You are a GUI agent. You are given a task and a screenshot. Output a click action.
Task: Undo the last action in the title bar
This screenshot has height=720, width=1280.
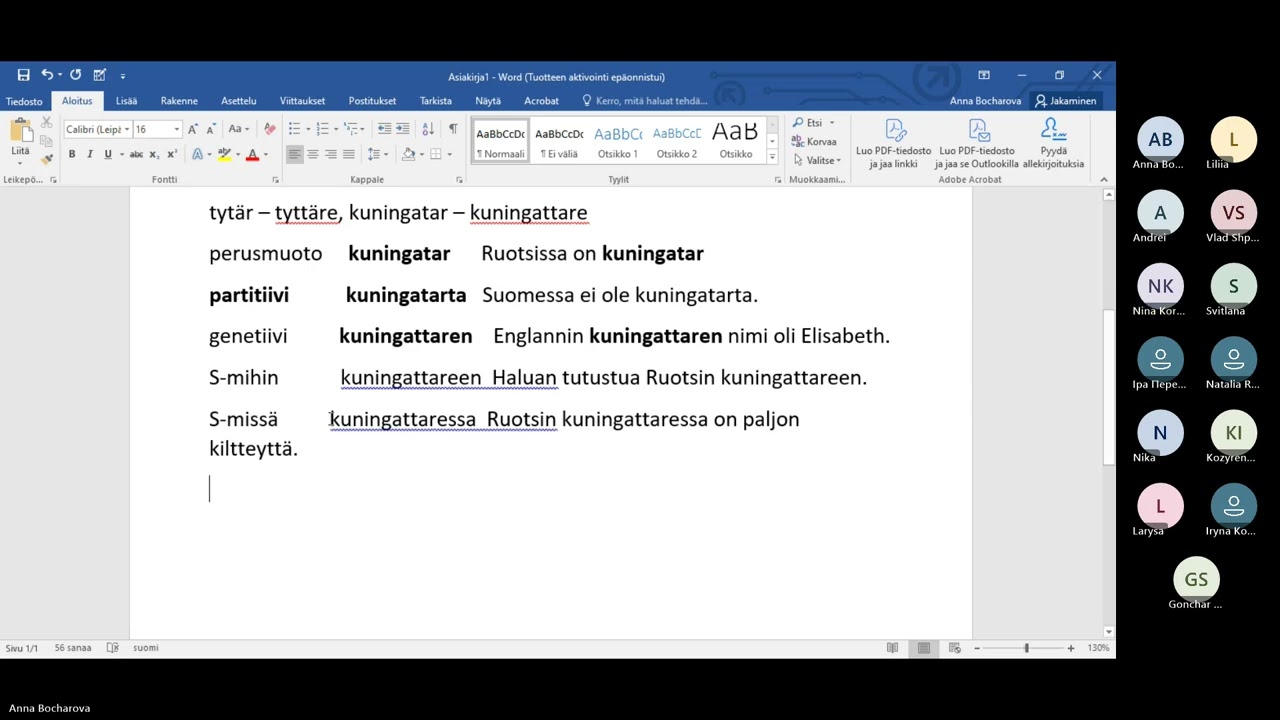46,75
